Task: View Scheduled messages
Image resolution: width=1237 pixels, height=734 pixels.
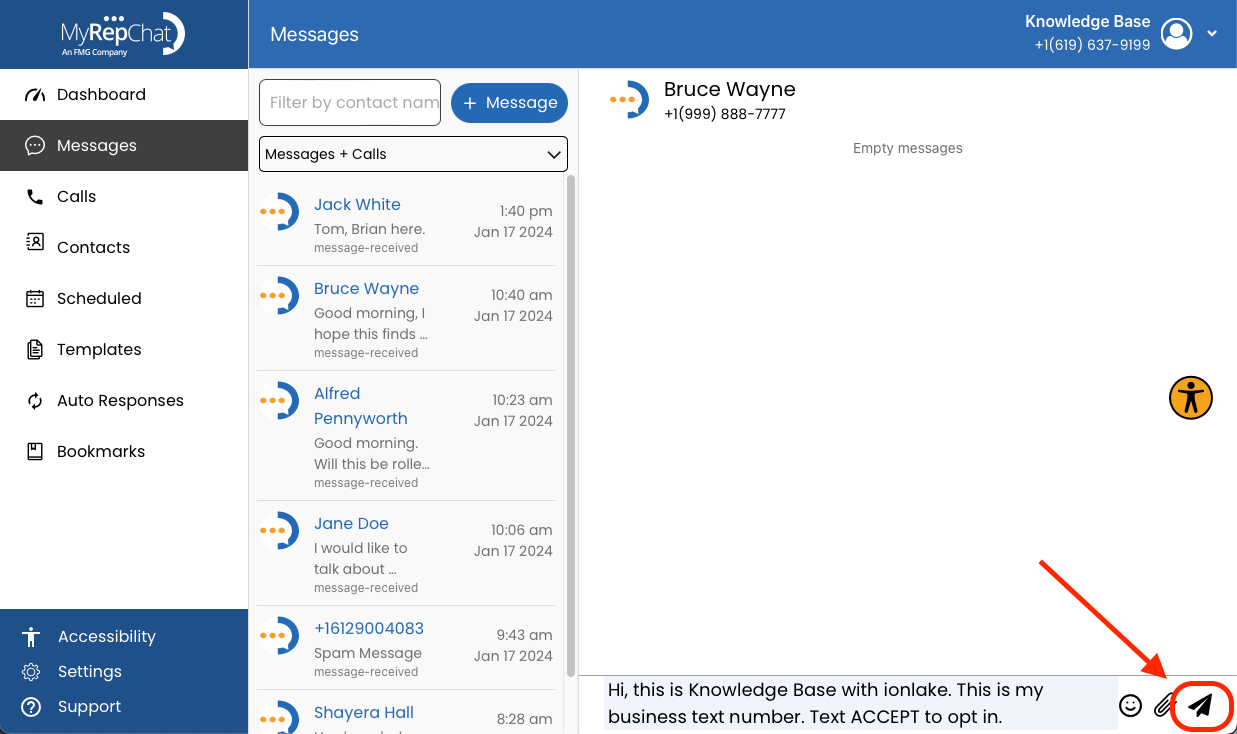Action: (x=101, y=298)
